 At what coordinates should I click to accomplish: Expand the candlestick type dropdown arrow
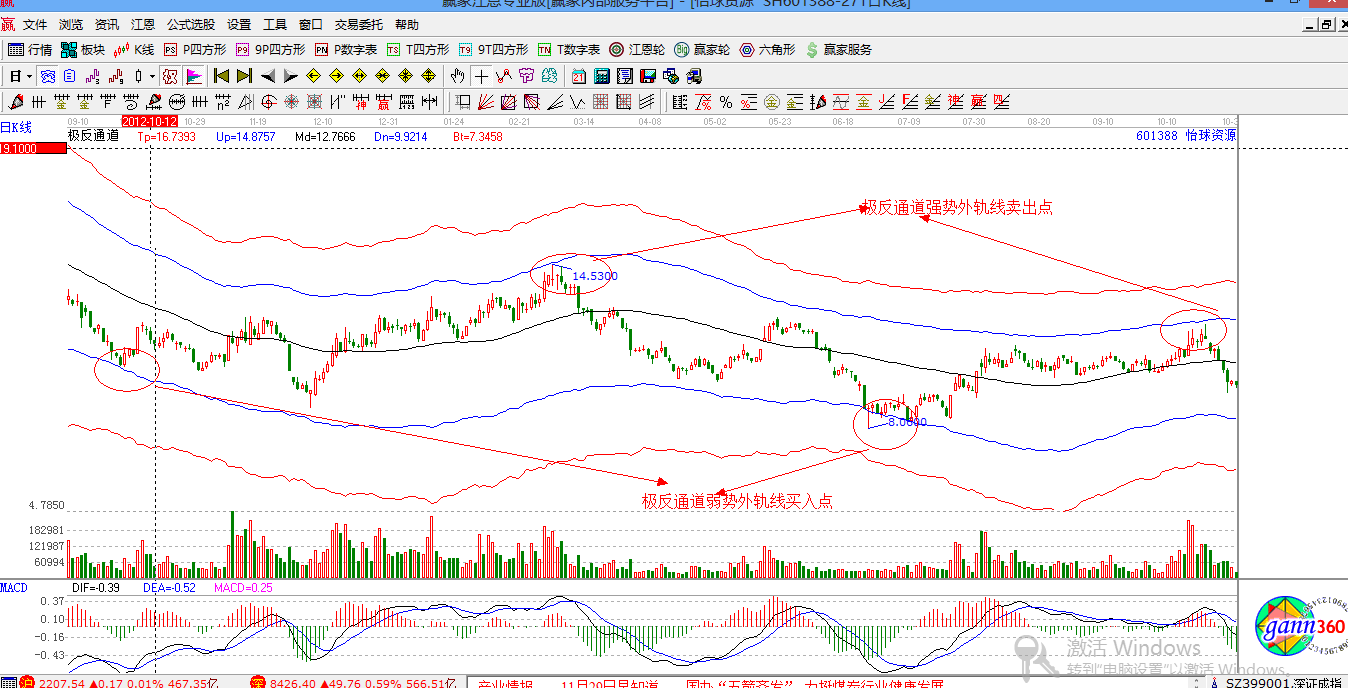[152, 76]
